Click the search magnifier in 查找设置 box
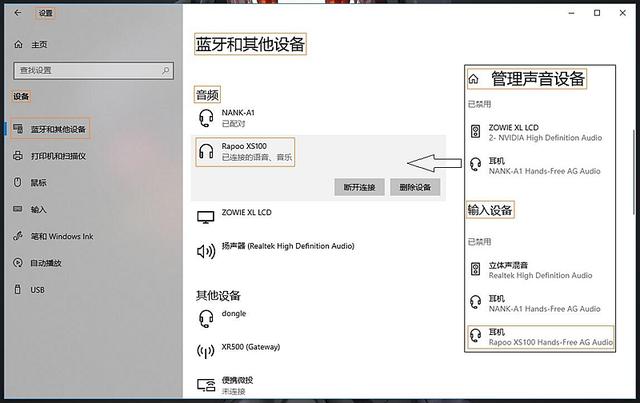Image resolution: width=640 pixels, height=403 pixels. pyautogui.click(x=166, y=70)
